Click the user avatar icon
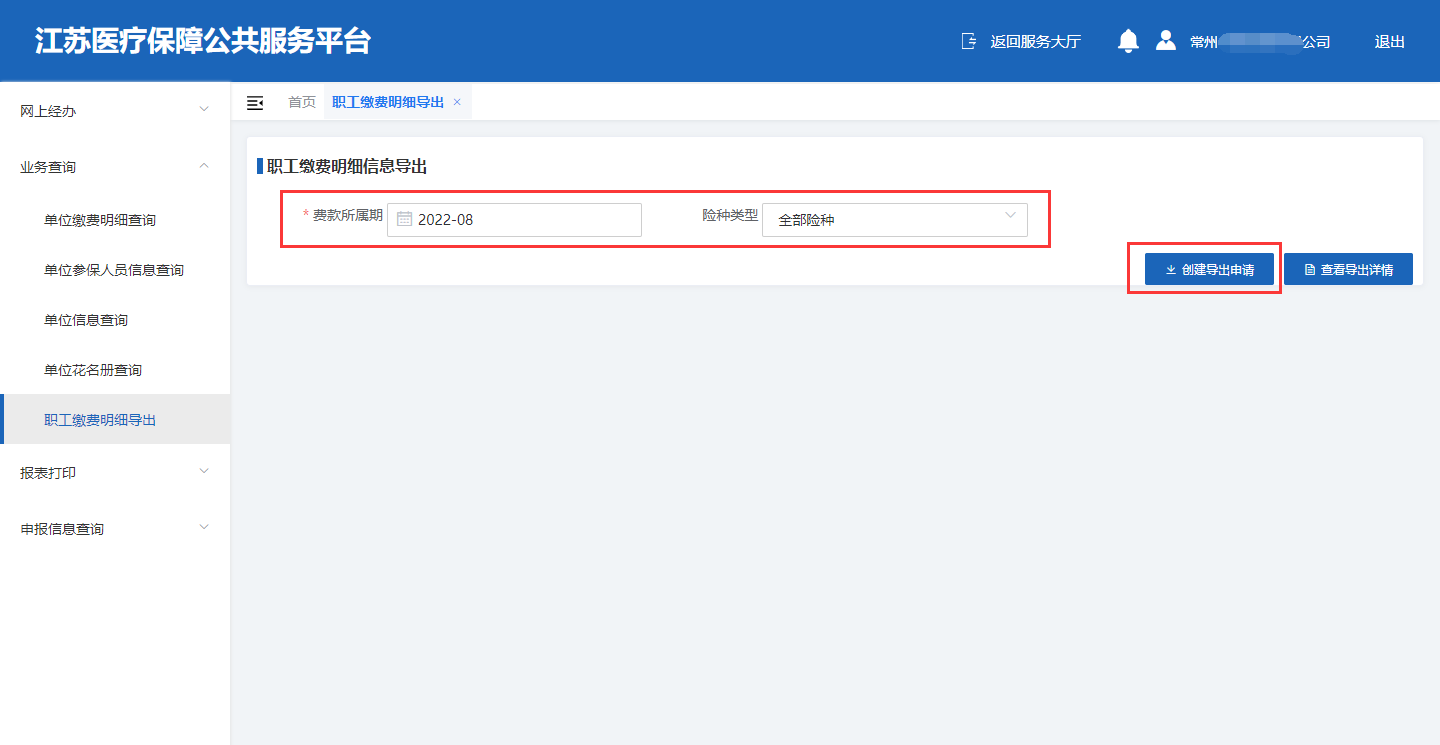The width and height of the screenshot is (1440, 745). [x=1165, y=41]
